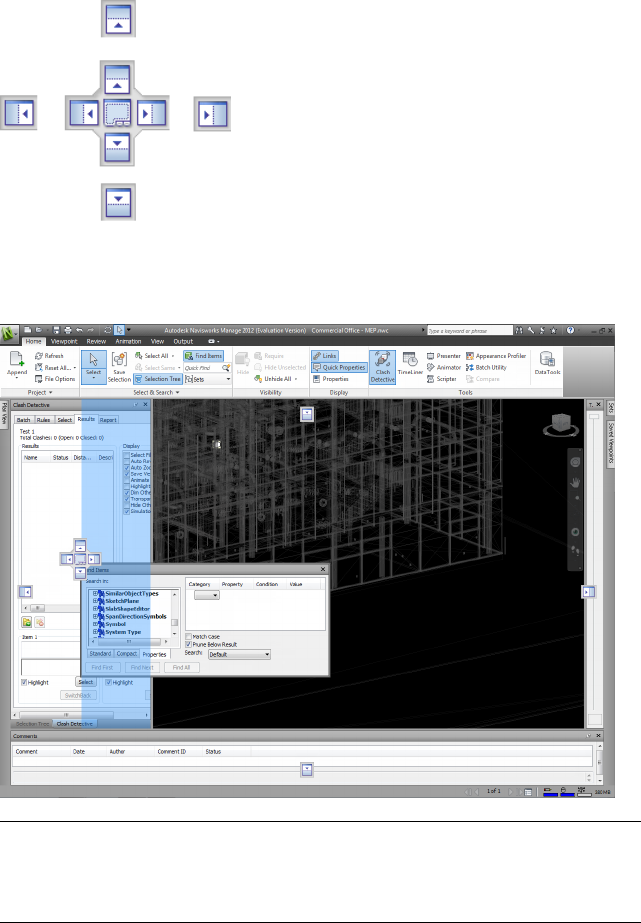Click the Properties button in Display panel
This screenshot has width=641, height=923.
point(331,379)
